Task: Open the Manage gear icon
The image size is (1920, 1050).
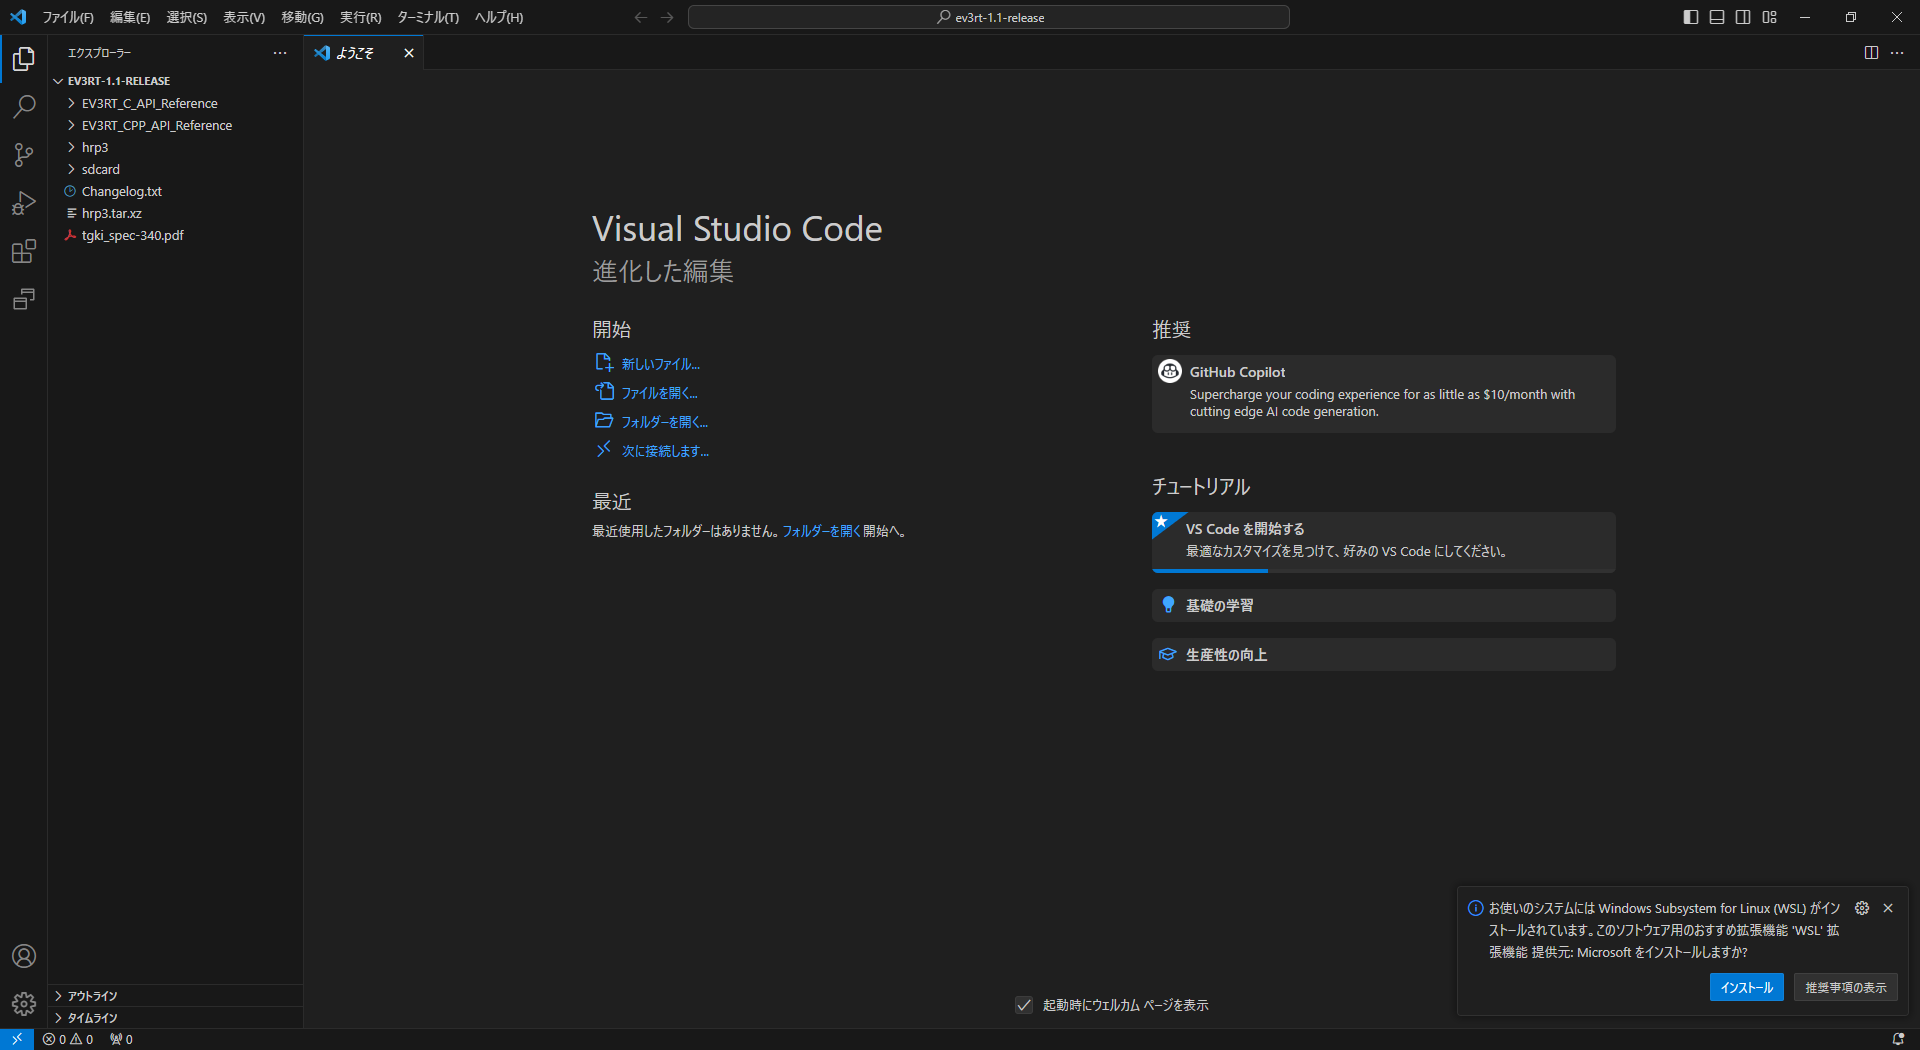Action: tap(24, 1004)
